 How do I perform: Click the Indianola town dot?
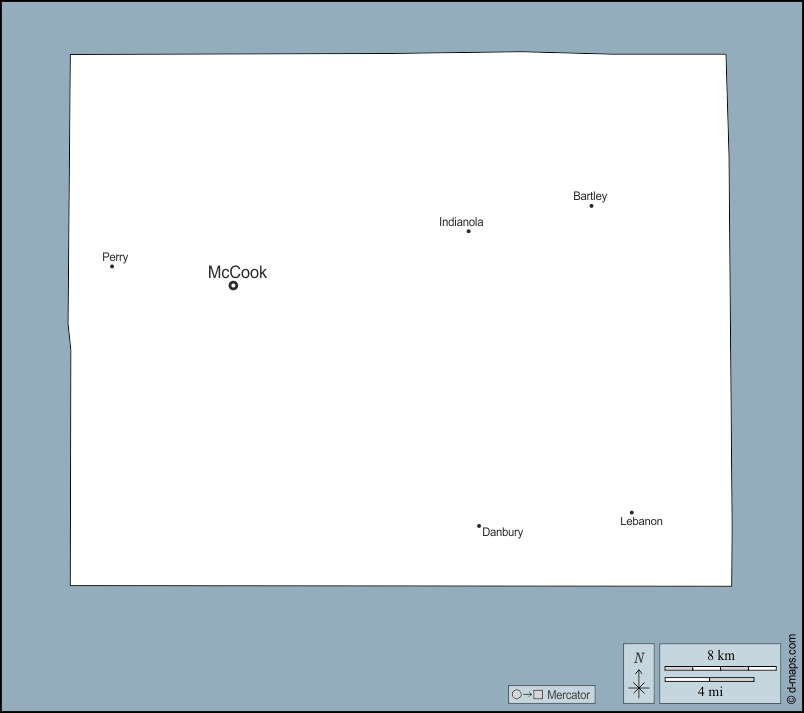pyautogui.click(x=468, y=231)
